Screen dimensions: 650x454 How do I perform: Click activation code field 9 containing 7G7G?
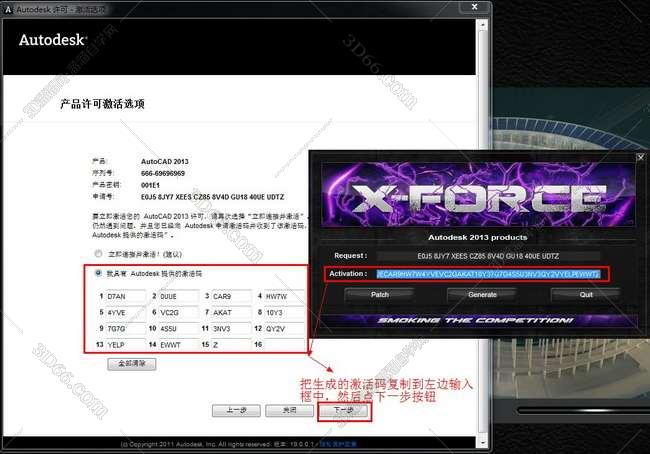(x=126, y=328)
